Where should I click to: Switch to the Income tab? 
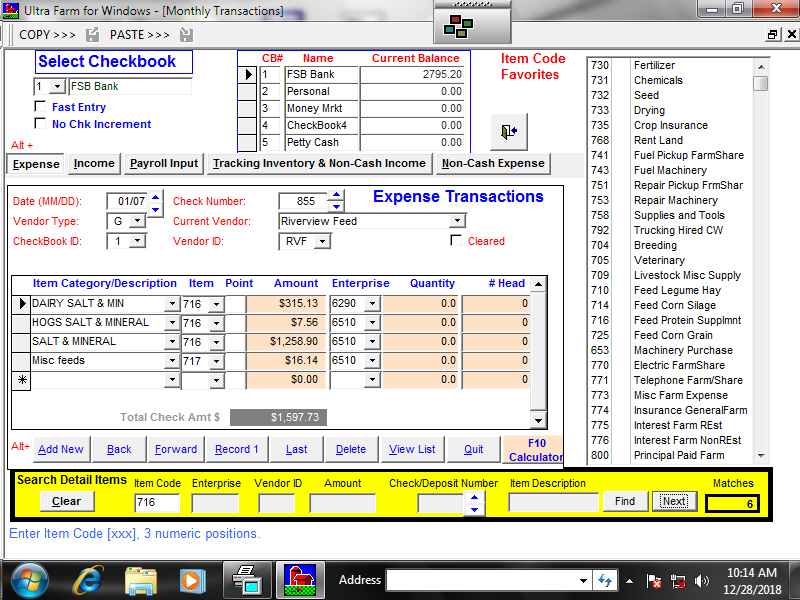click(93, 163)
